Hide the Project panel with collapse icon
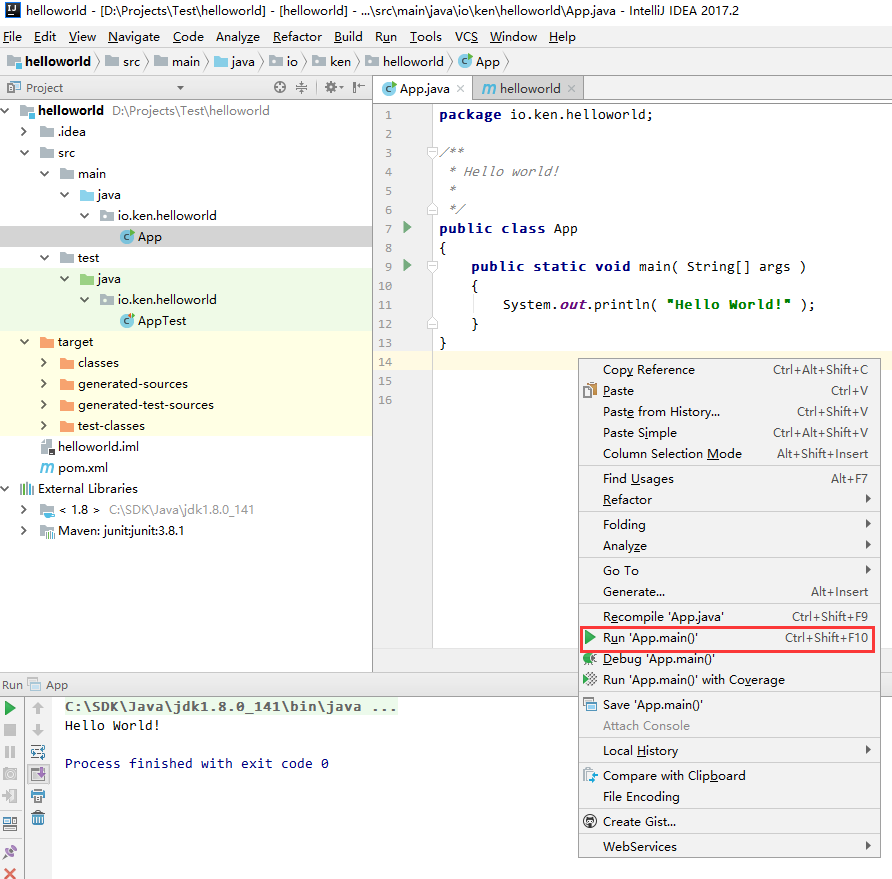The height and width of the screenshot is (879, 892). 359,87
